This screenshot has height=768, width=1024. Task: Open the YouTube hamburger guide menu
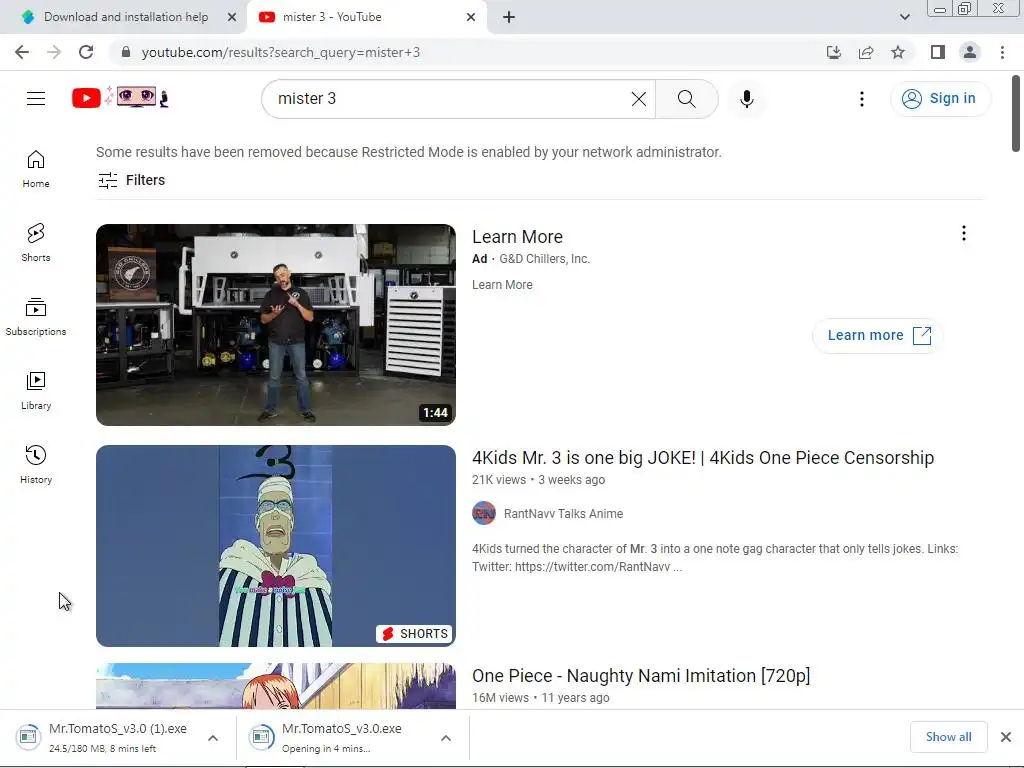tap(36, 99)
